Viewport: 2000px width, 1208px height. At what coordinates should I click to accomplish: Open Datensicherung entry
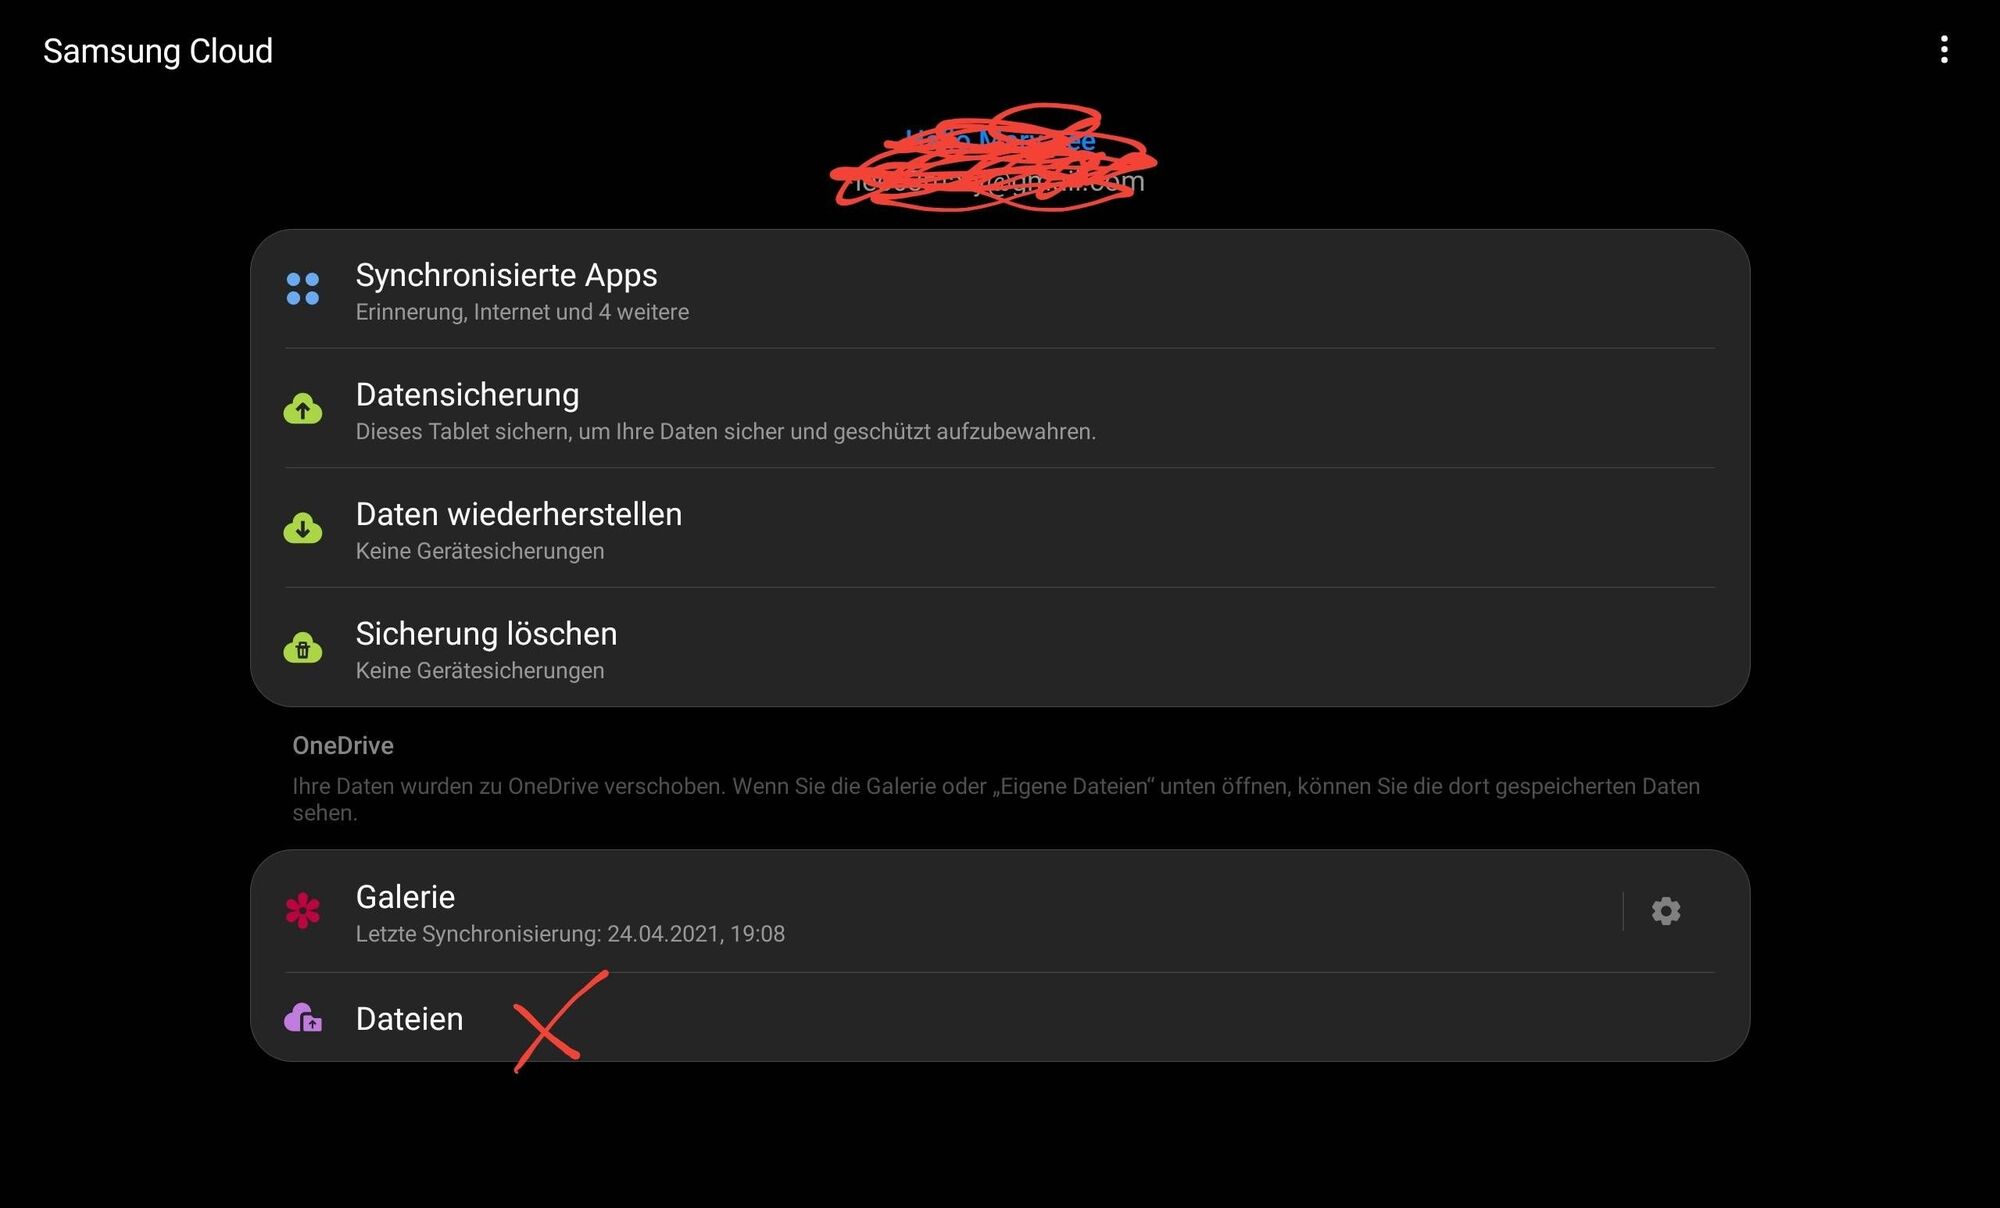point(1000,408)
